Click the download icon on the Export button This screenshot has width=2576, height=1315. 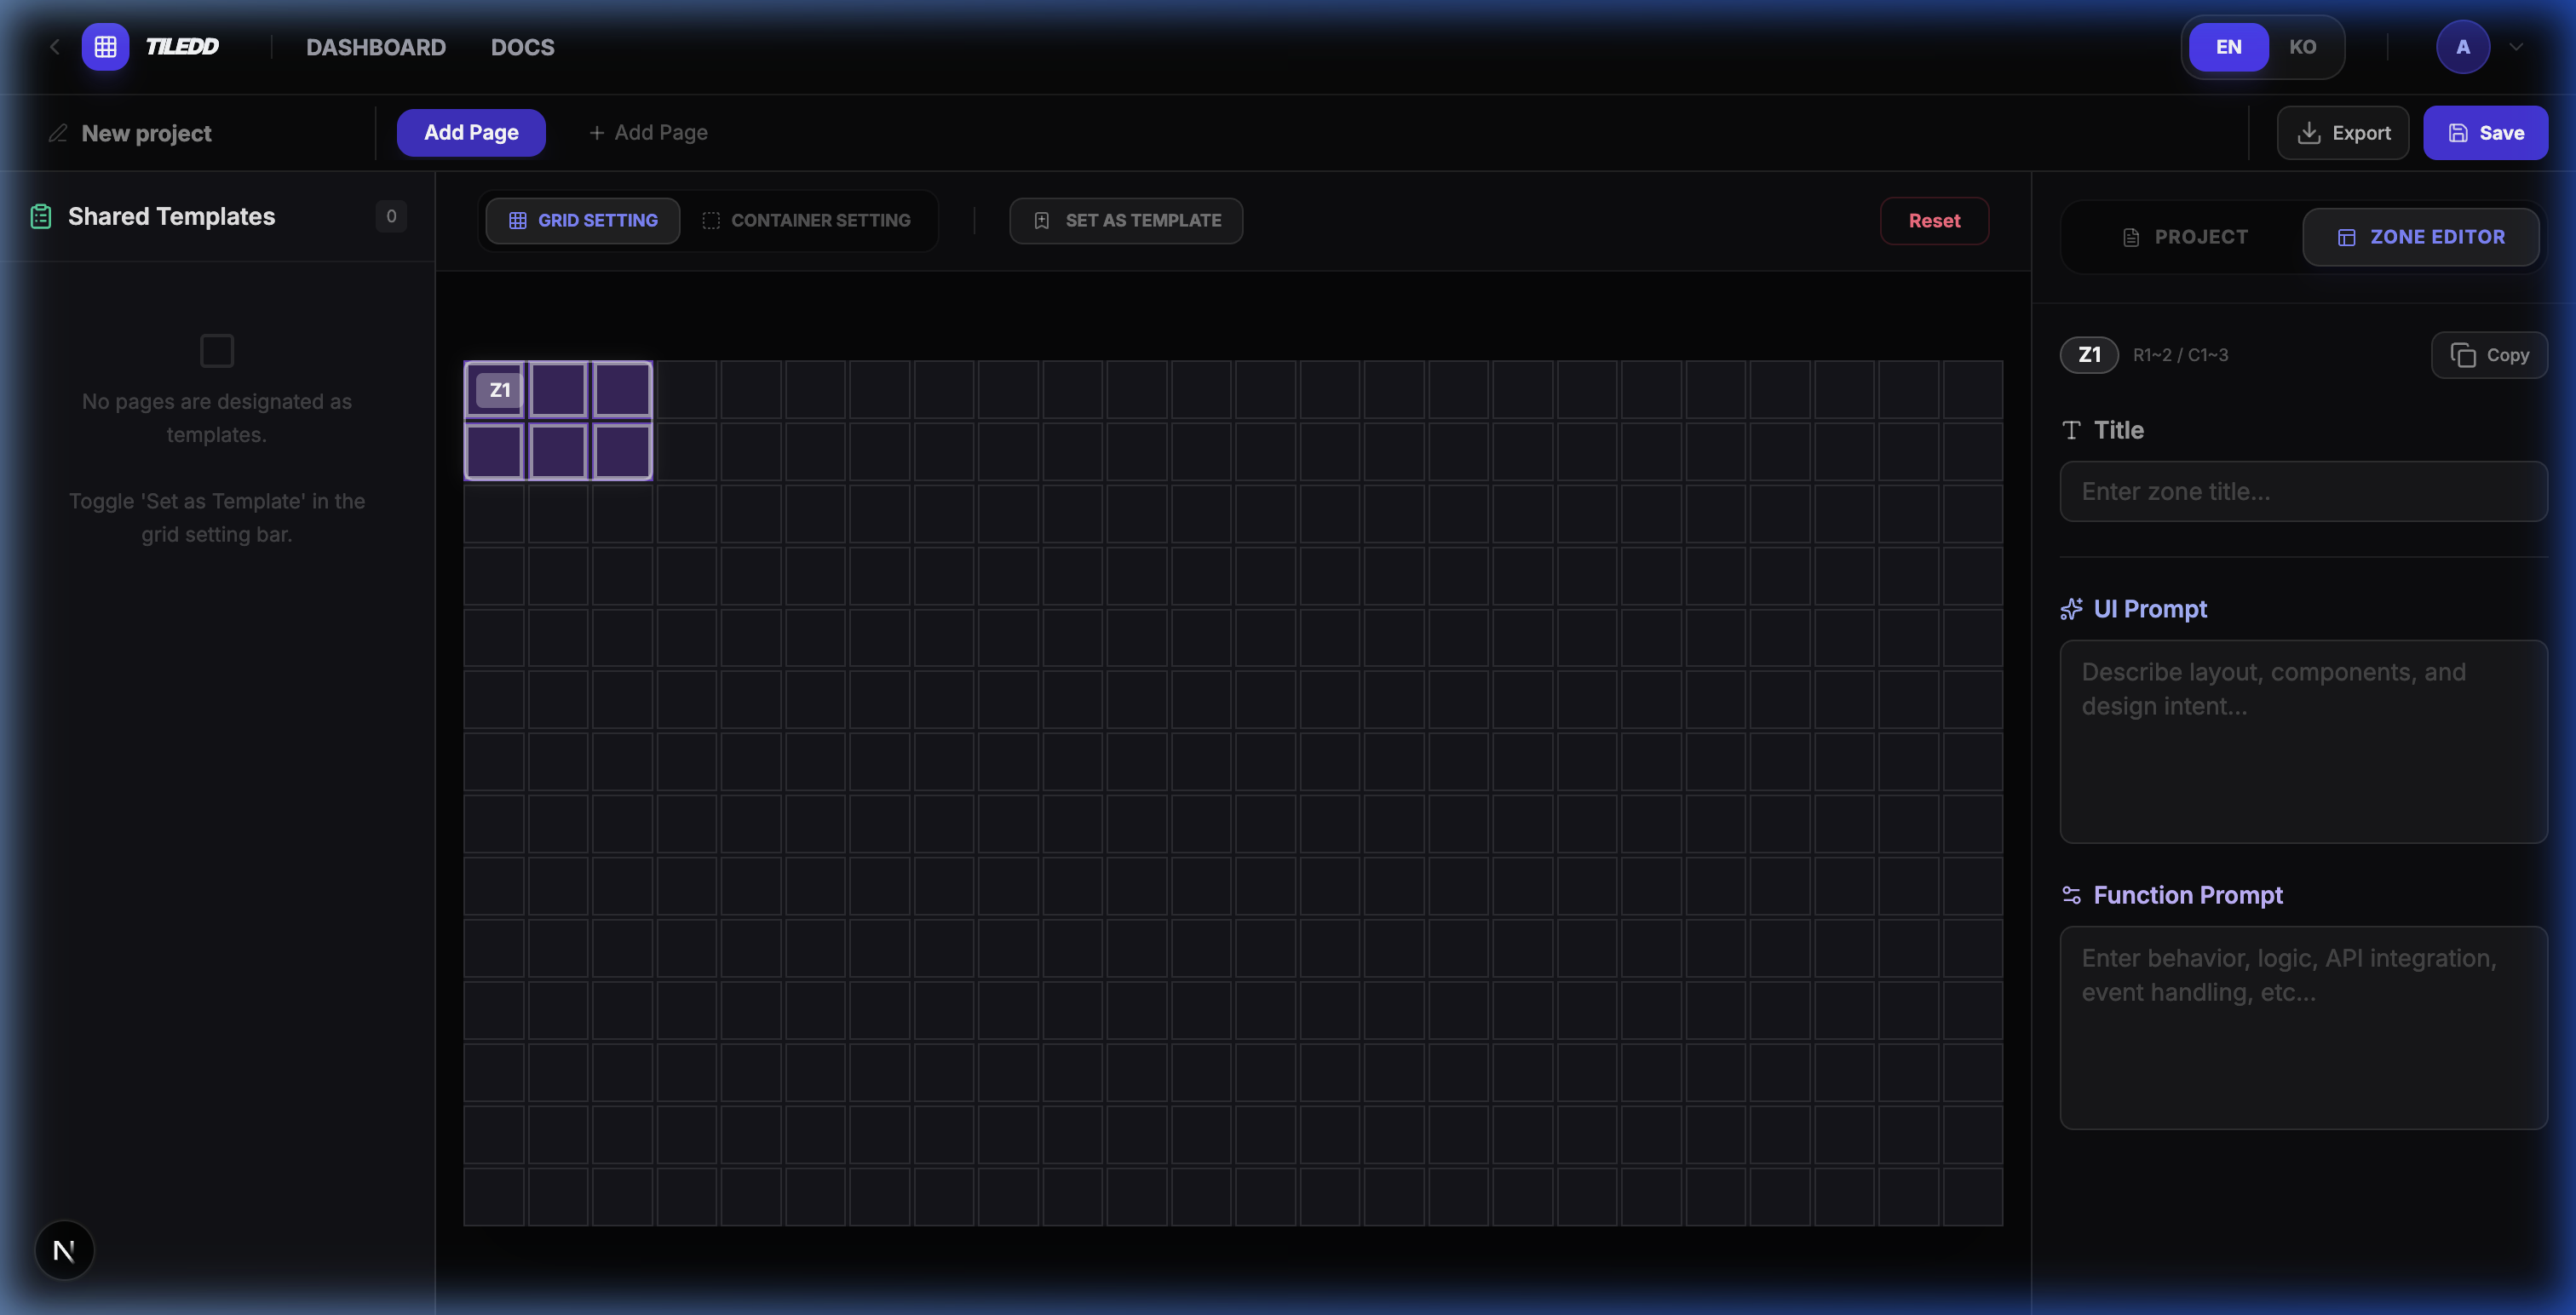(x=2309, y=132)
